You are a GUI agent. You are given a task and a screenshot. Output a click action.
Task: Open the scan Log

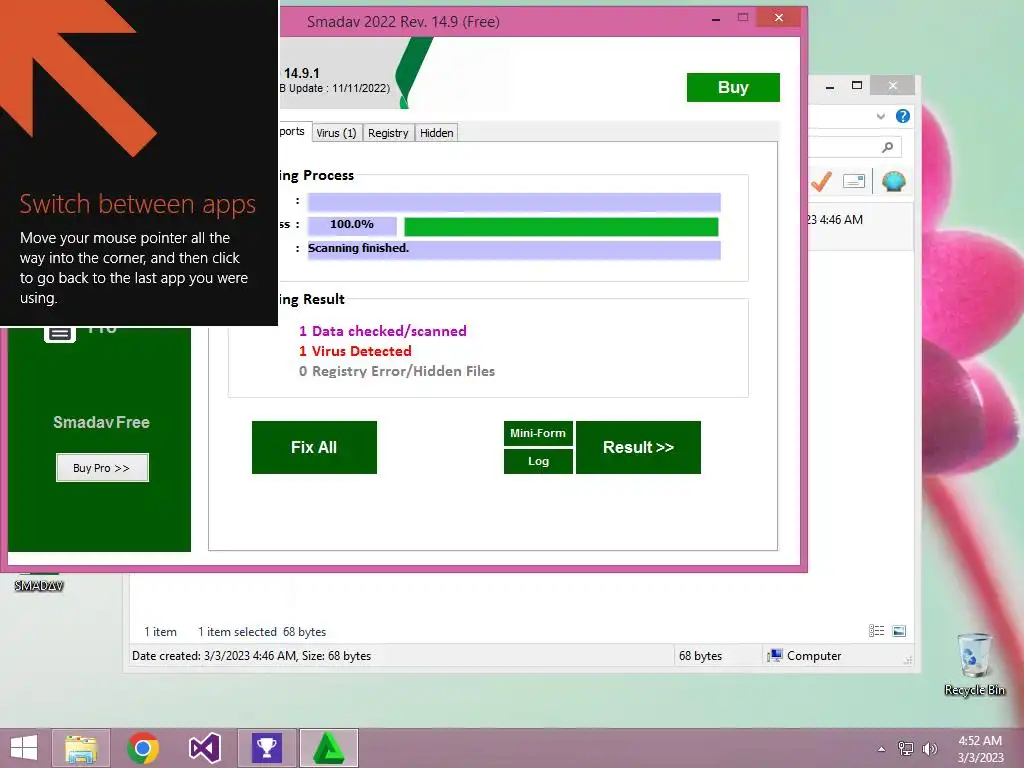pos(538,461)
